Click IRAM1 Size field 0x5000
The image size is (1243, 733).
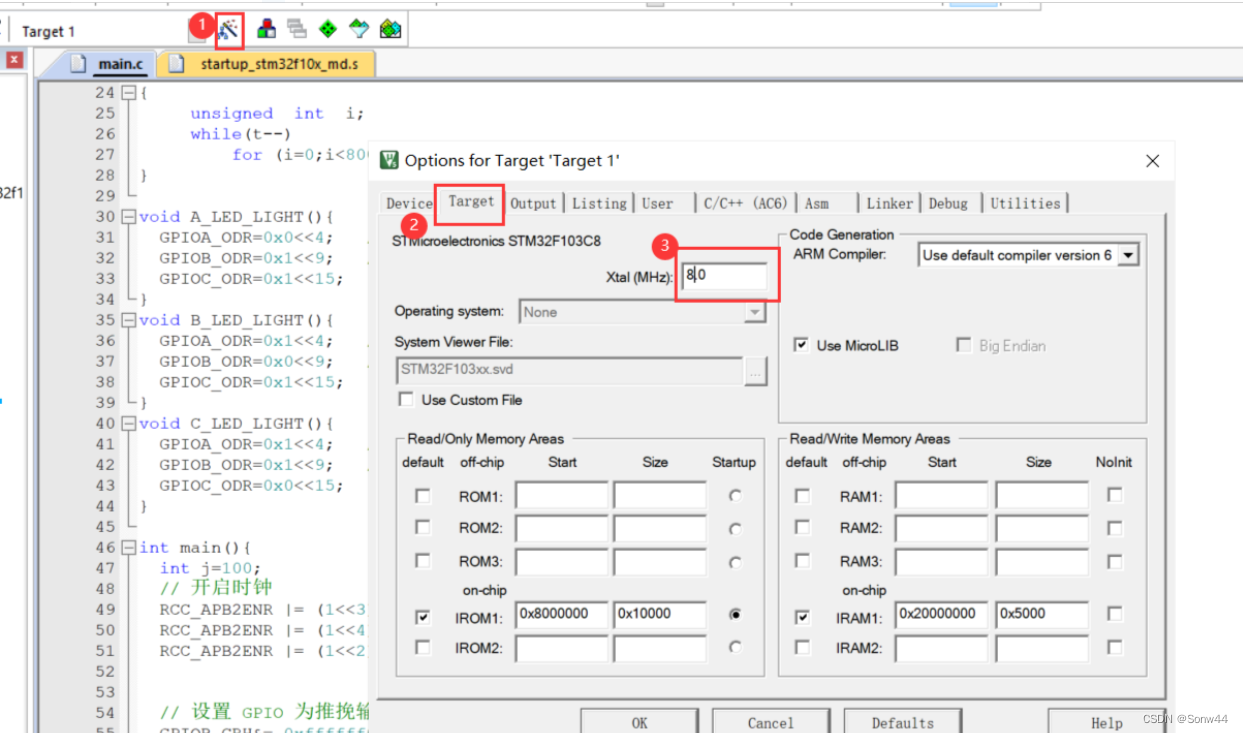click(1042, 614)
